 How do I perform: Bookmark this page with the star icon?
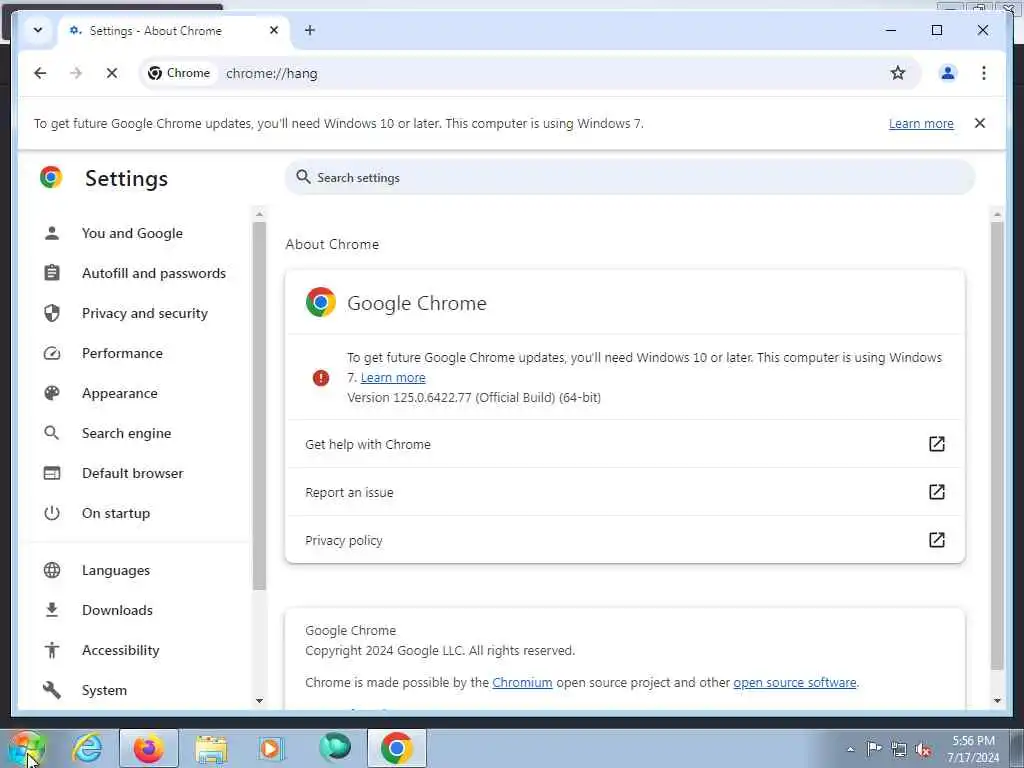[898, 73]
